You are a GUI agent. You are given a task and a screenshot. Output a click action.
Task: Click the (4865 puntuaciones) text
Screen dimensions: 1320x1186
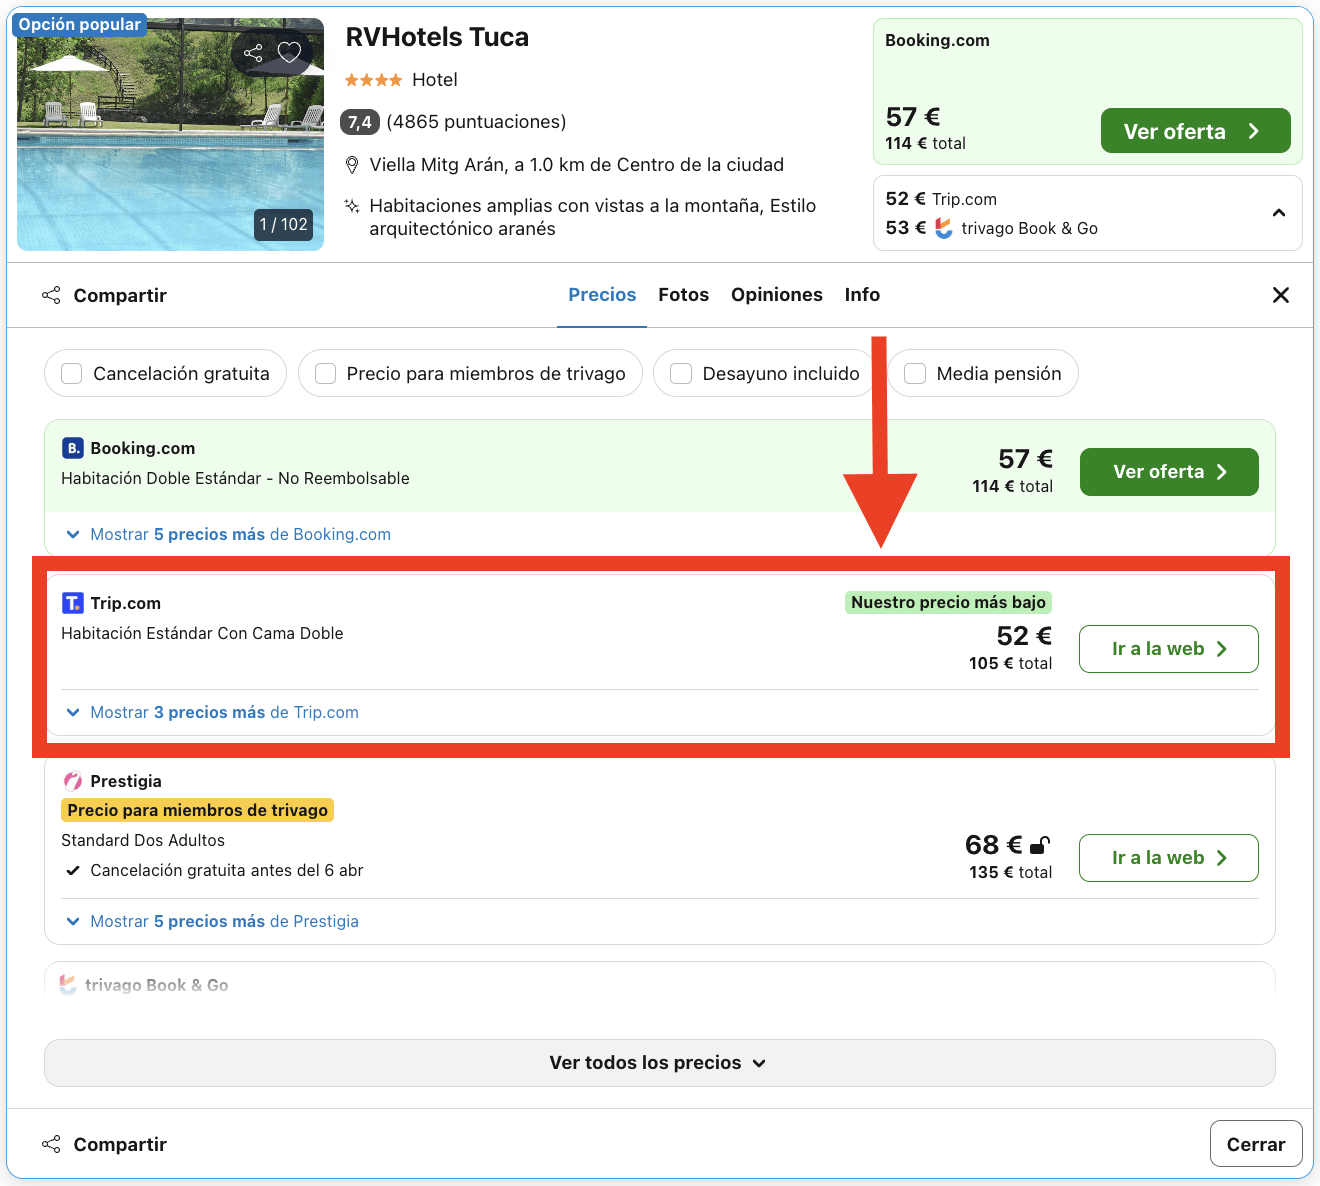pyautogui.click(x=476, y=122)
